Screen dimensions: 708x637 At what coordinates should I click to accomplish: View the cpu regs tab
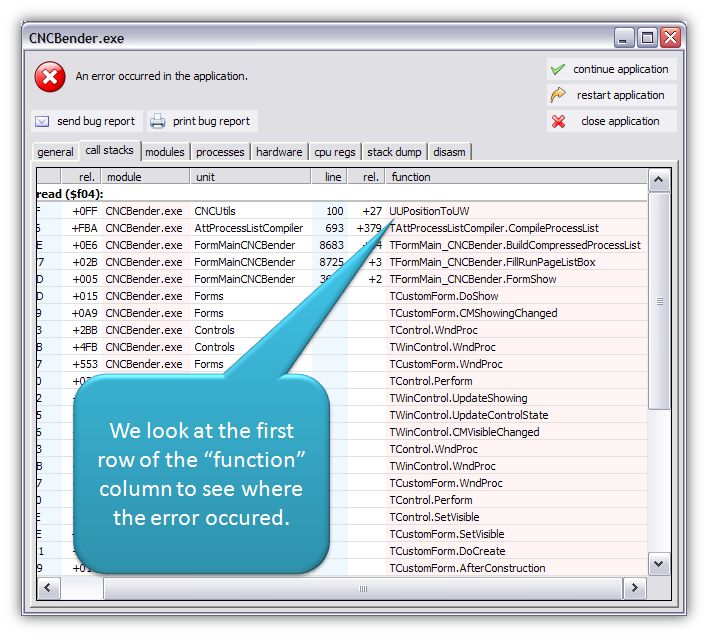point(334,152)
